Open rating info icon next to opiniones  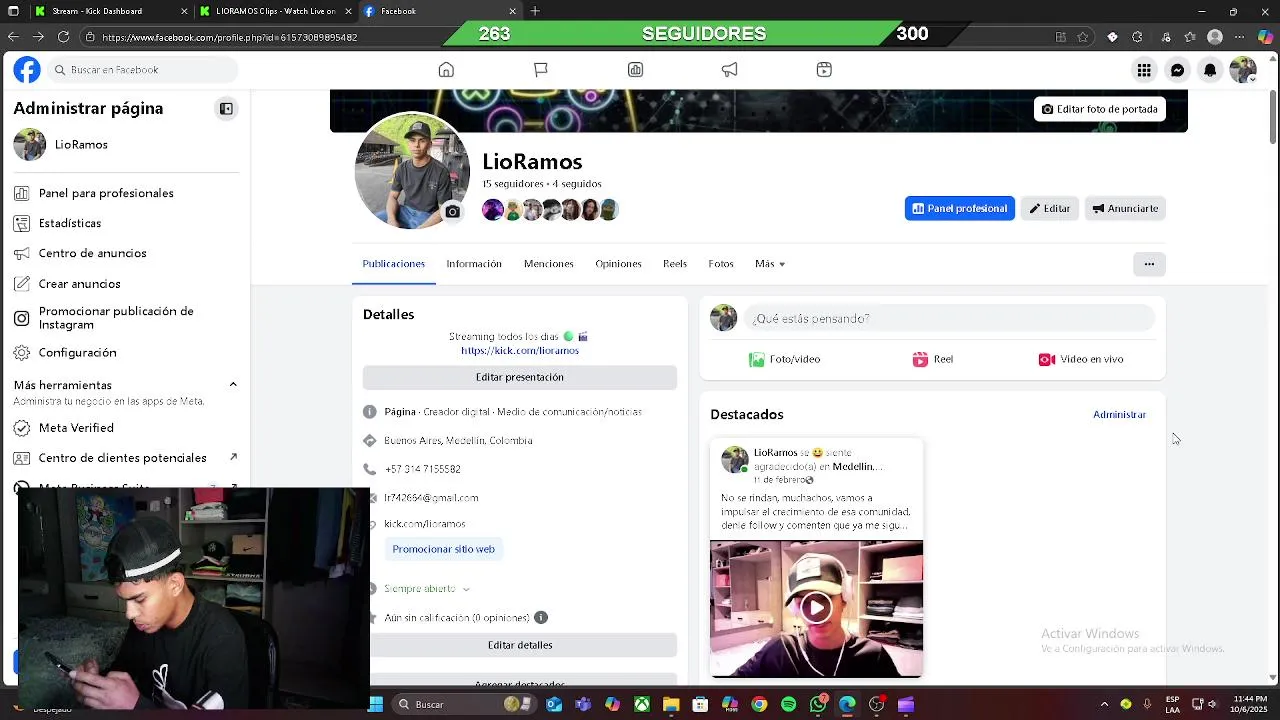[x=541, y=617]
